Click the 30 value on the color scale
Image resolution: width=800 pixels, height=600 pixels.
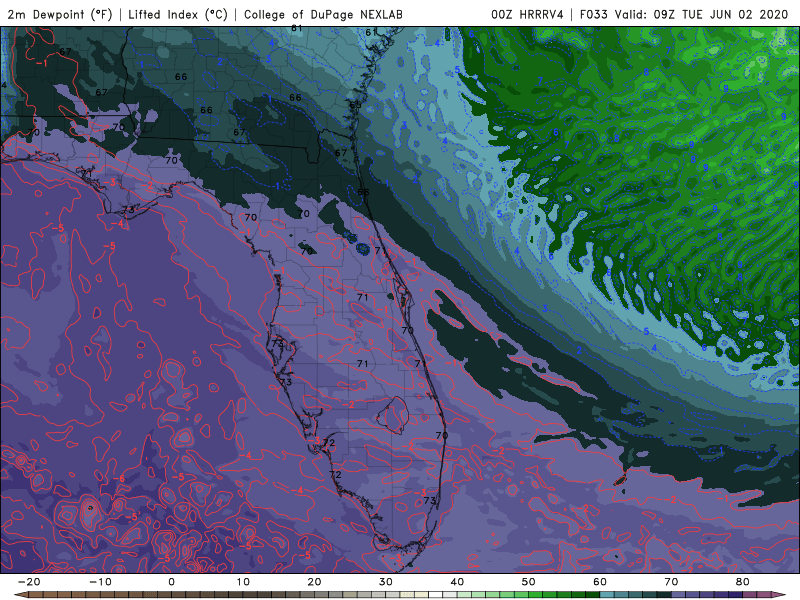pos(386,582)
